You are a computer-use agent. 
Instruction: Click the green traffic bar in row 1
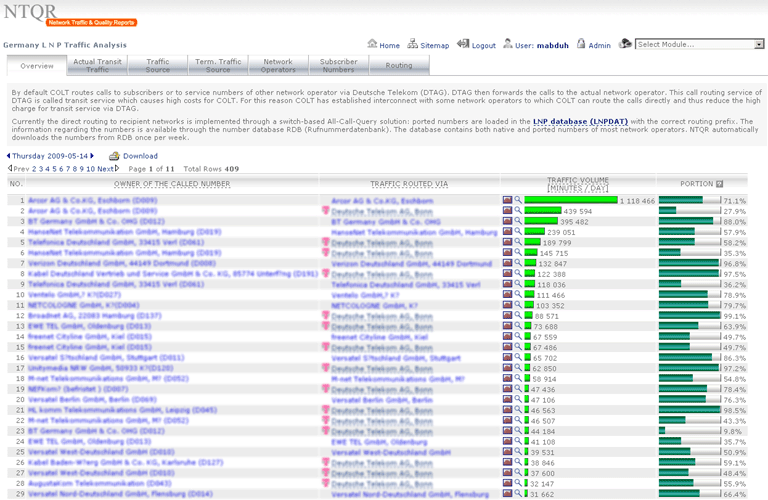click(x=571, y=201)
